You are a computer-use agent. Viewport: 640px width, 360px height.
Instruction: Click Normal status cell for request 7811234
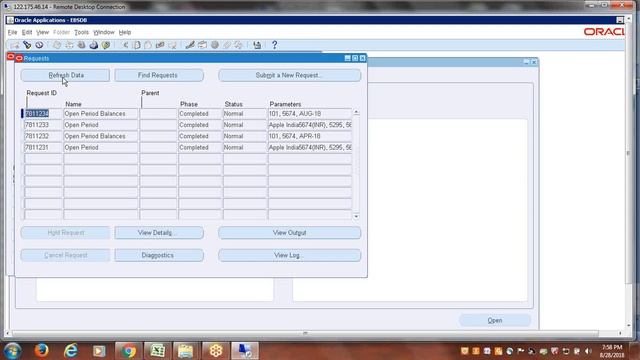(x=245, y=113)
